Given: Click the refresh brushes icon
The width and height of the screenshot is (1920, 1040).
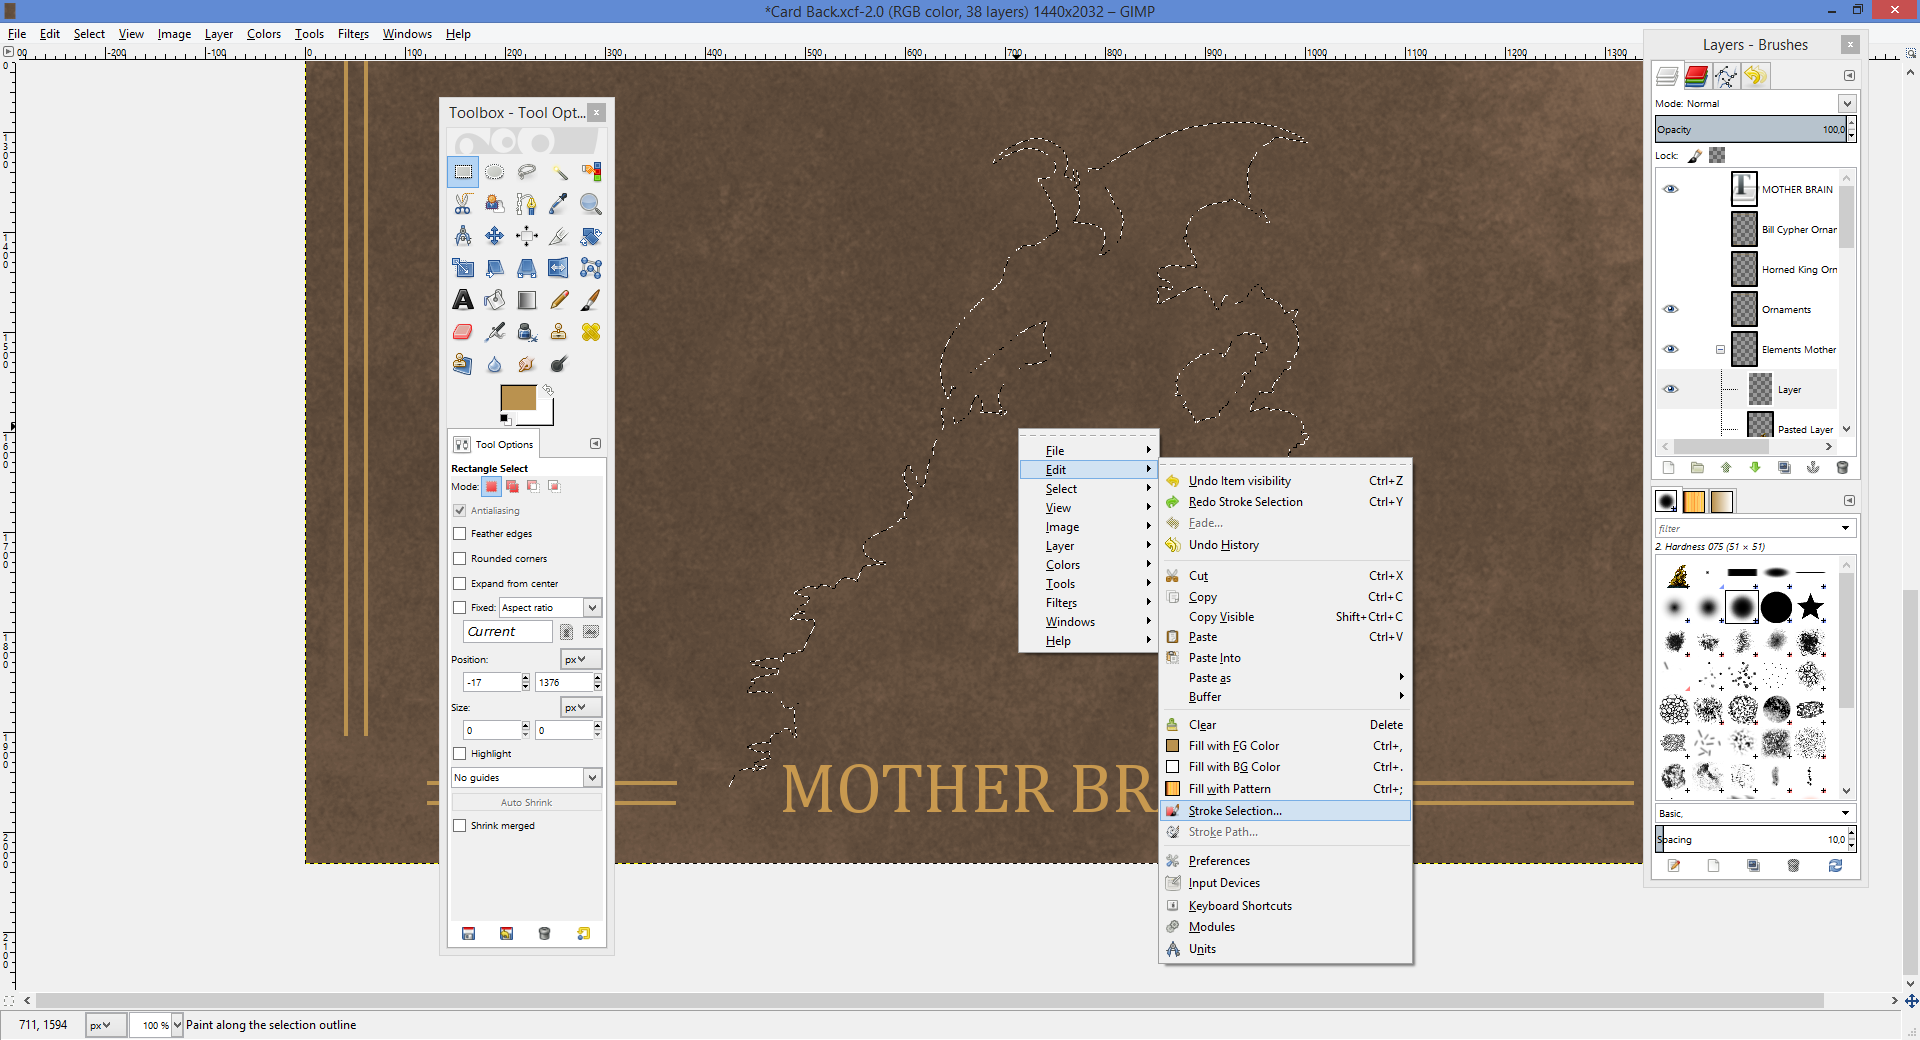Looking at the screenshot, I should click(x=1835, y=866).
